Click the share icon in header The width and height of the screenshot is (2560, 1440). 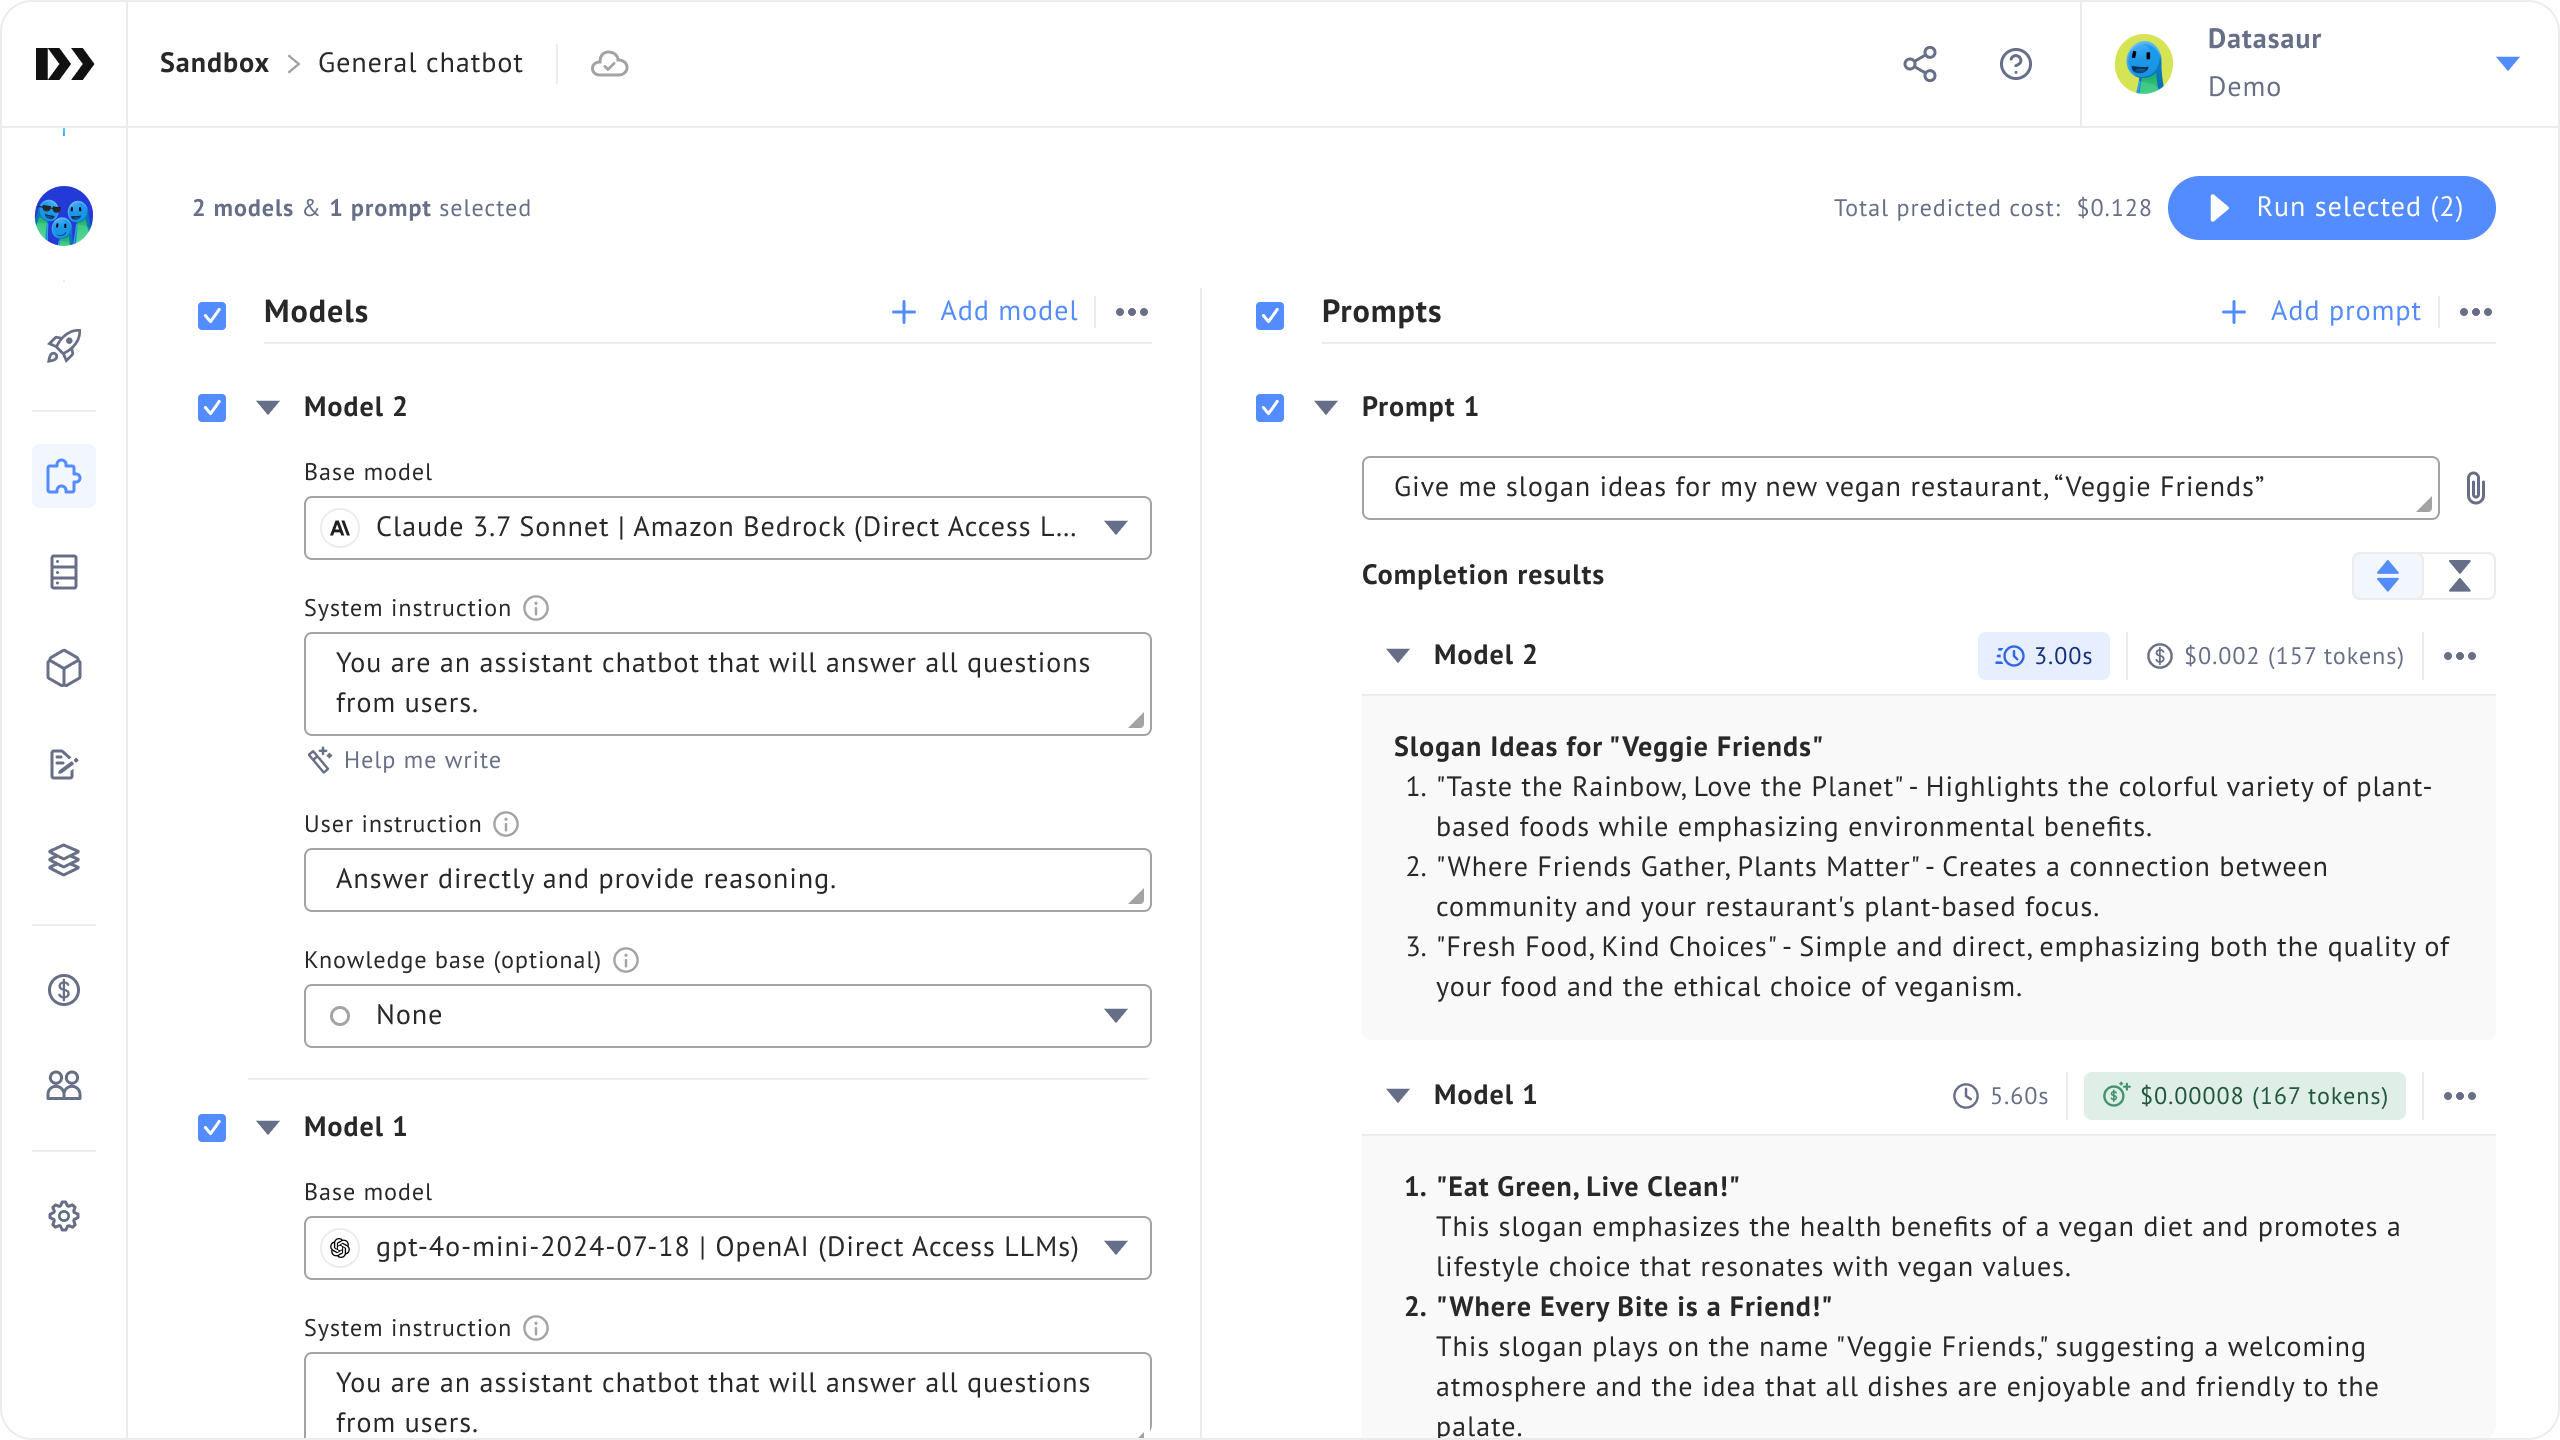pyautogui.click(x=1919, y=64)
